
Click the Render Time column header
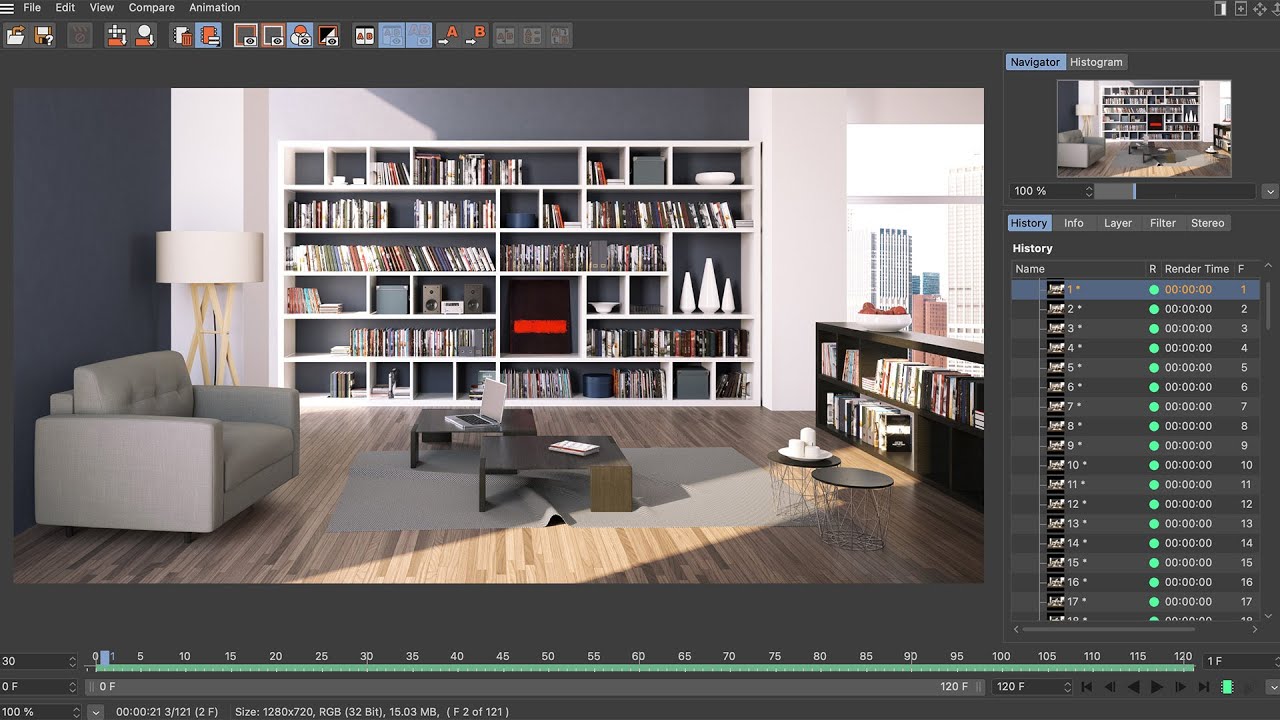(1196, 269)
